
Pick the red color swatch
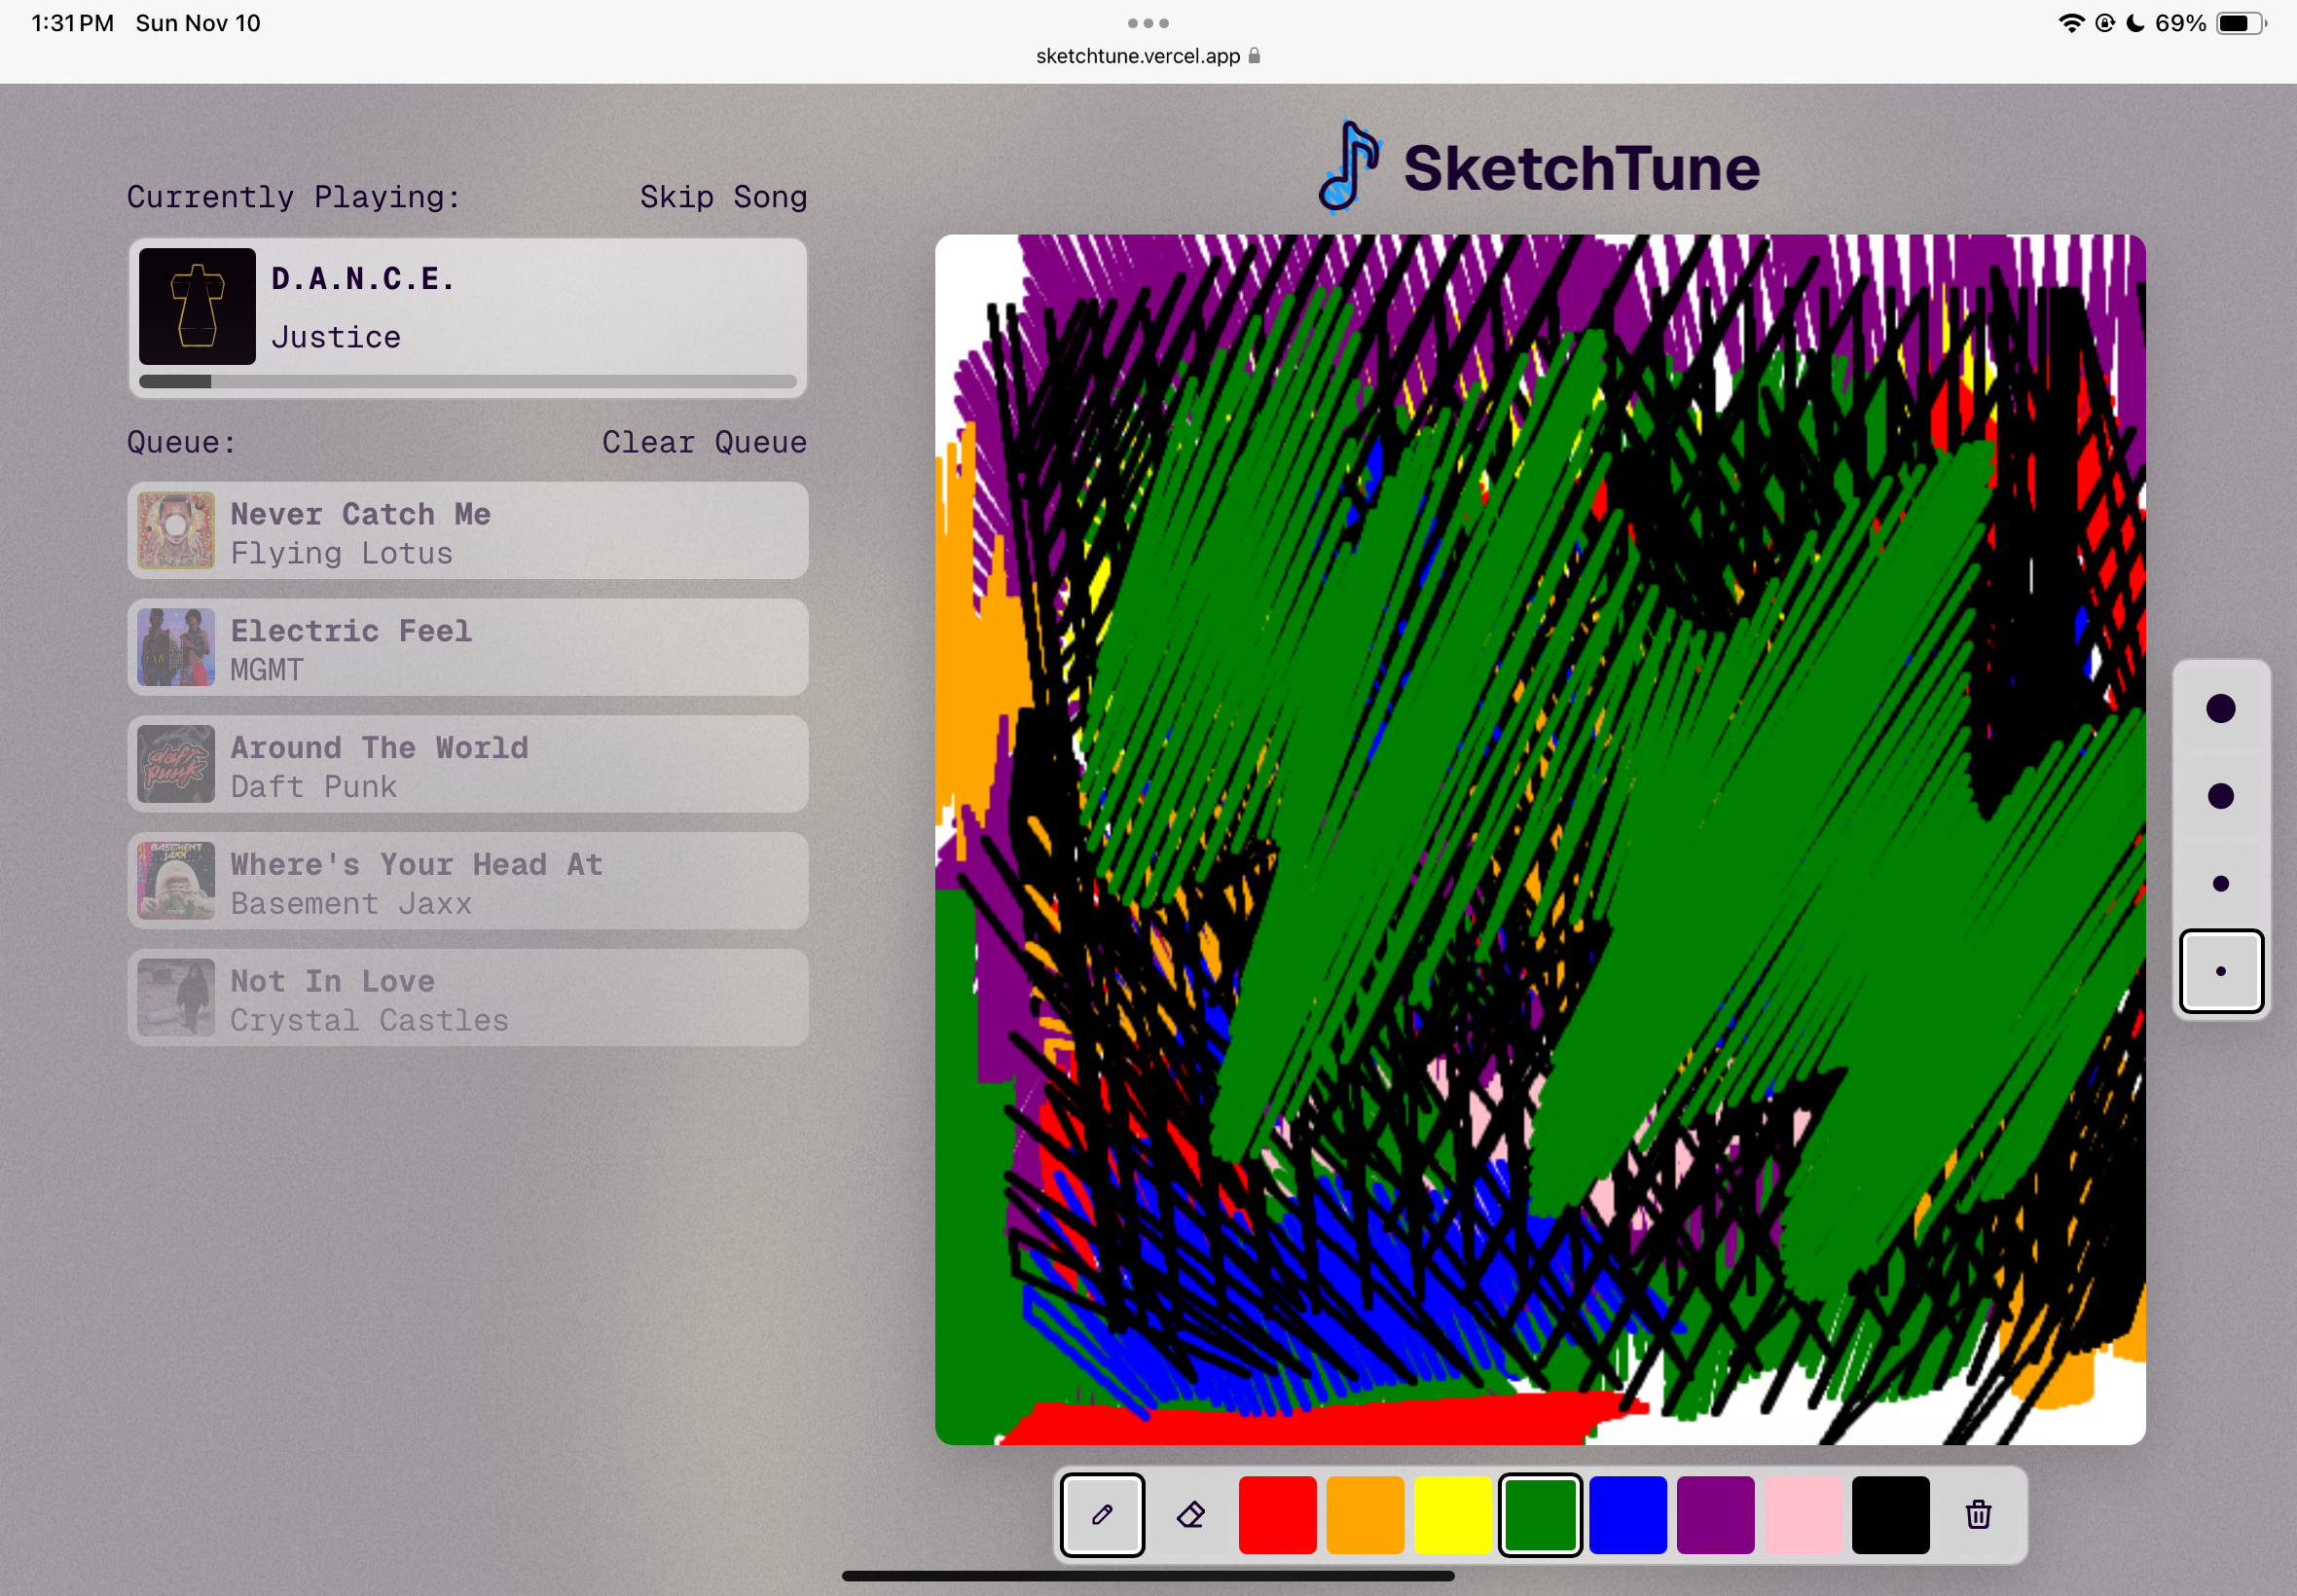tap(1277, 1514)
